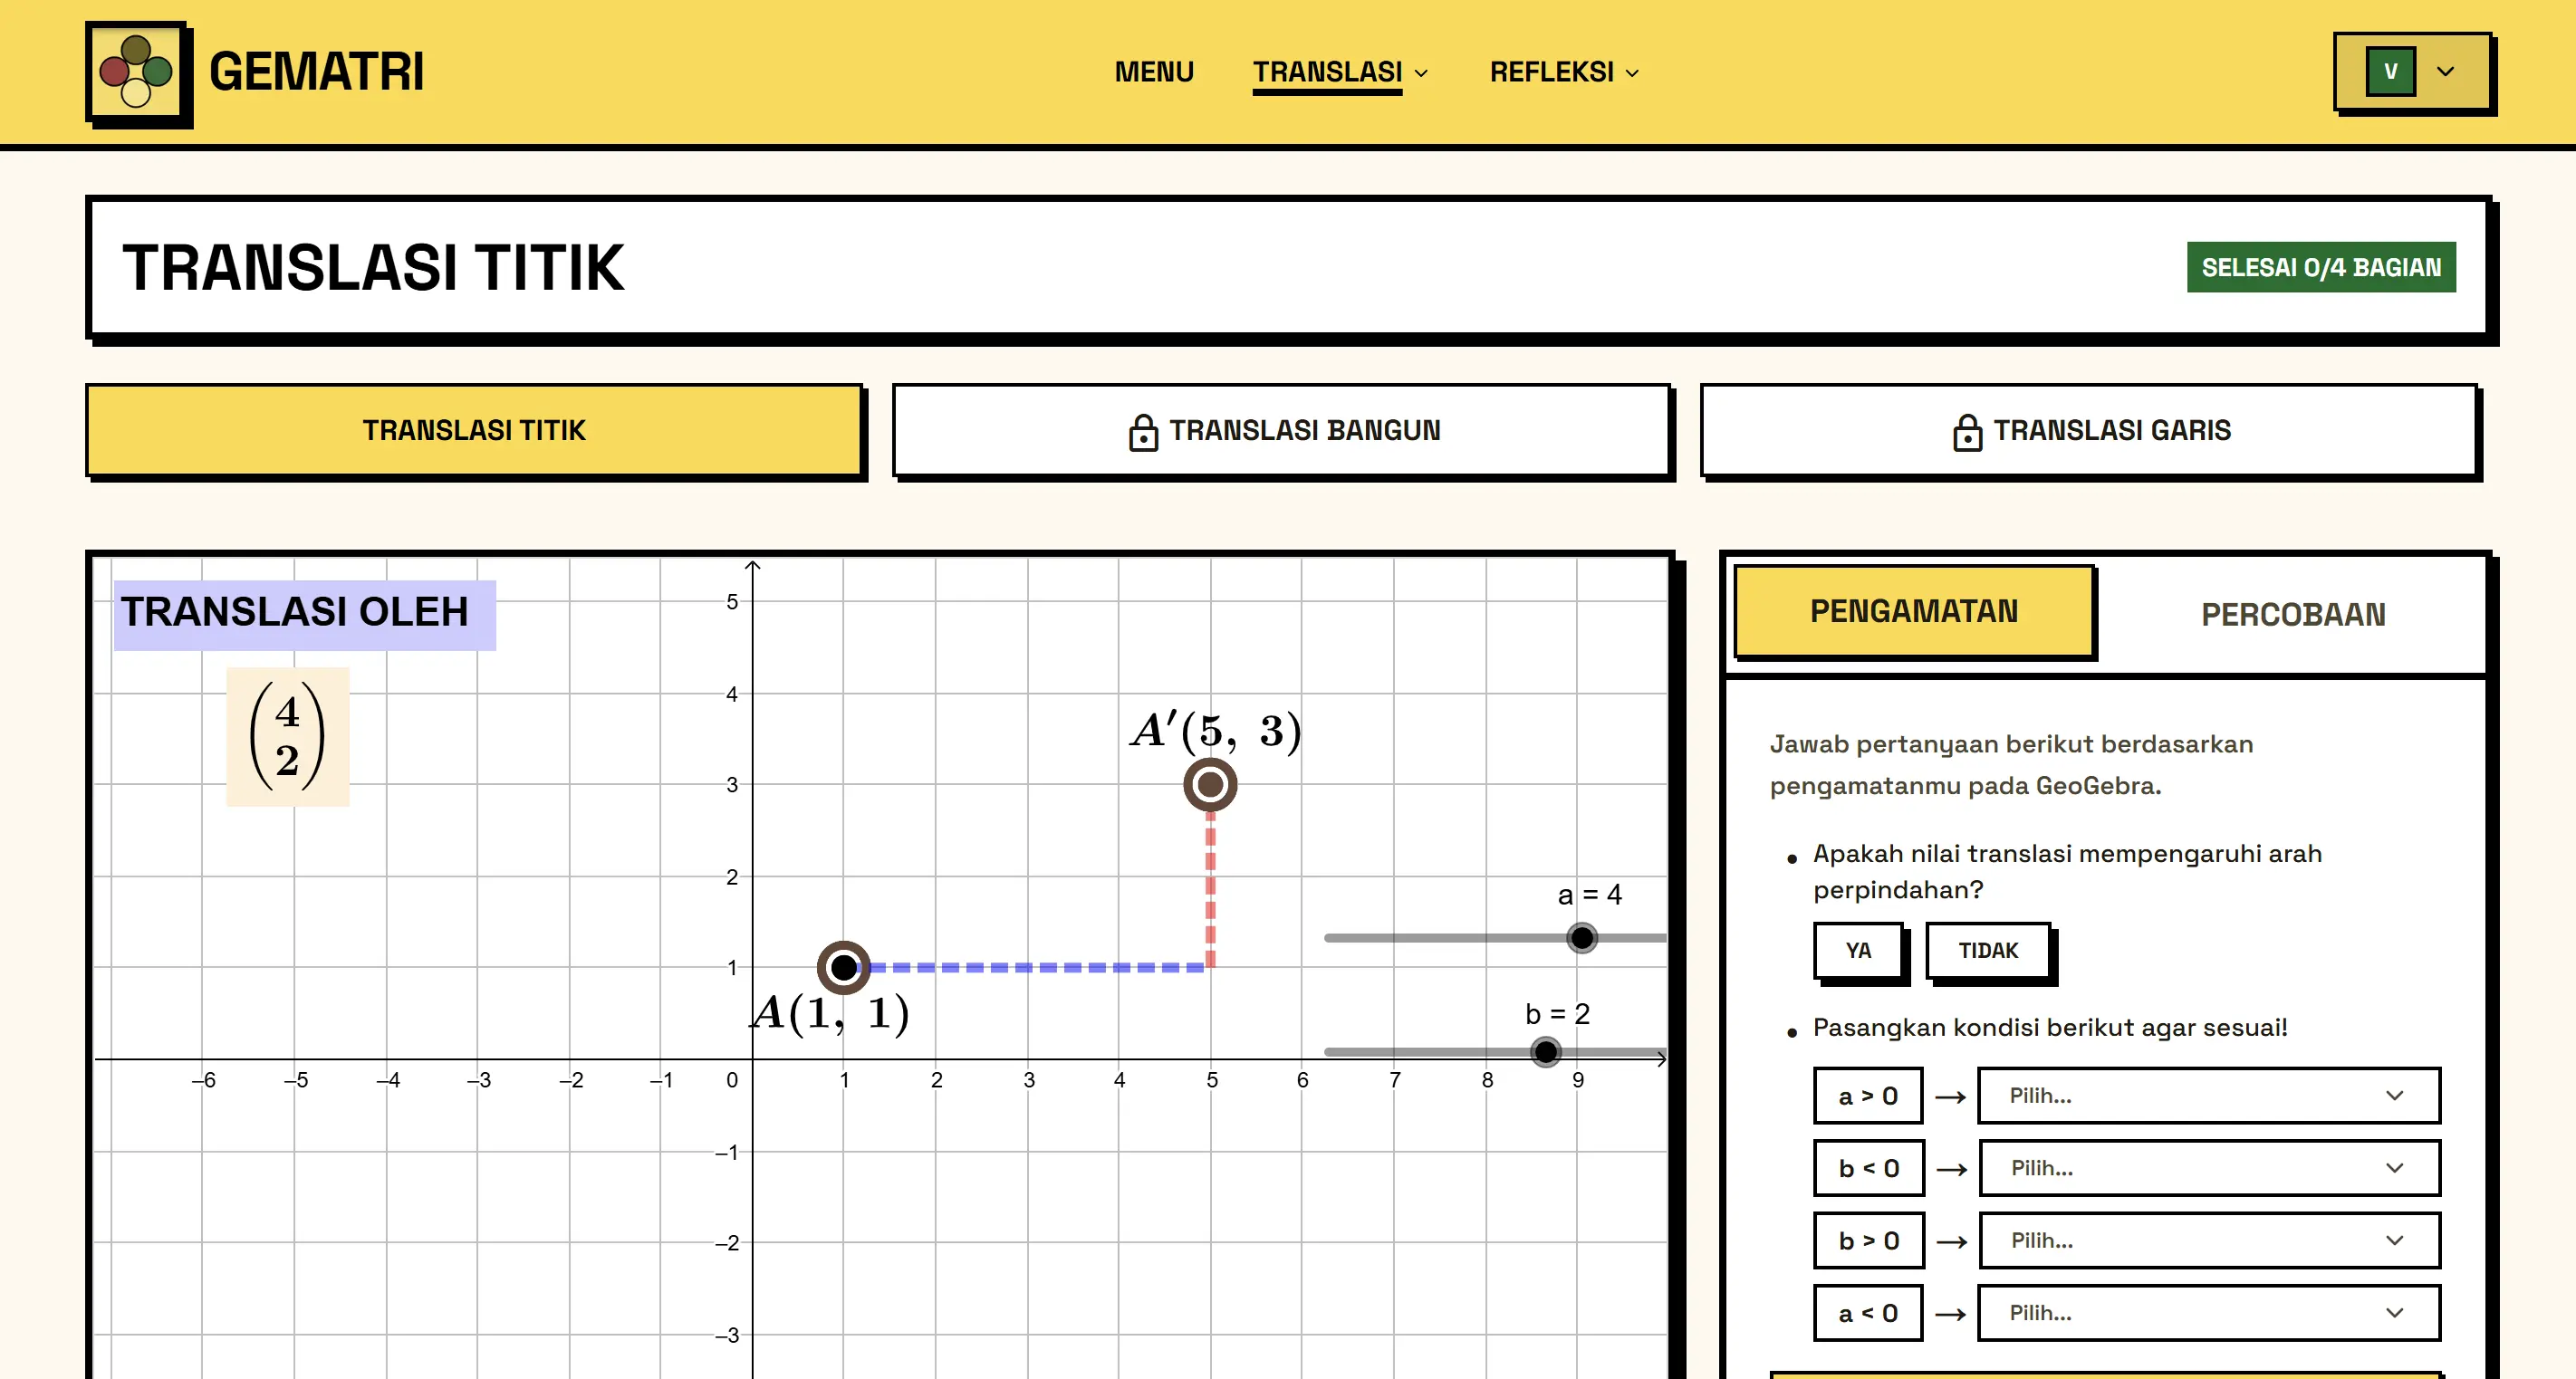The height and width of the screenshot is (1379, 2576).
Task: Select the TRANSLASI GARIS section button
Action: pos(2089,431)
